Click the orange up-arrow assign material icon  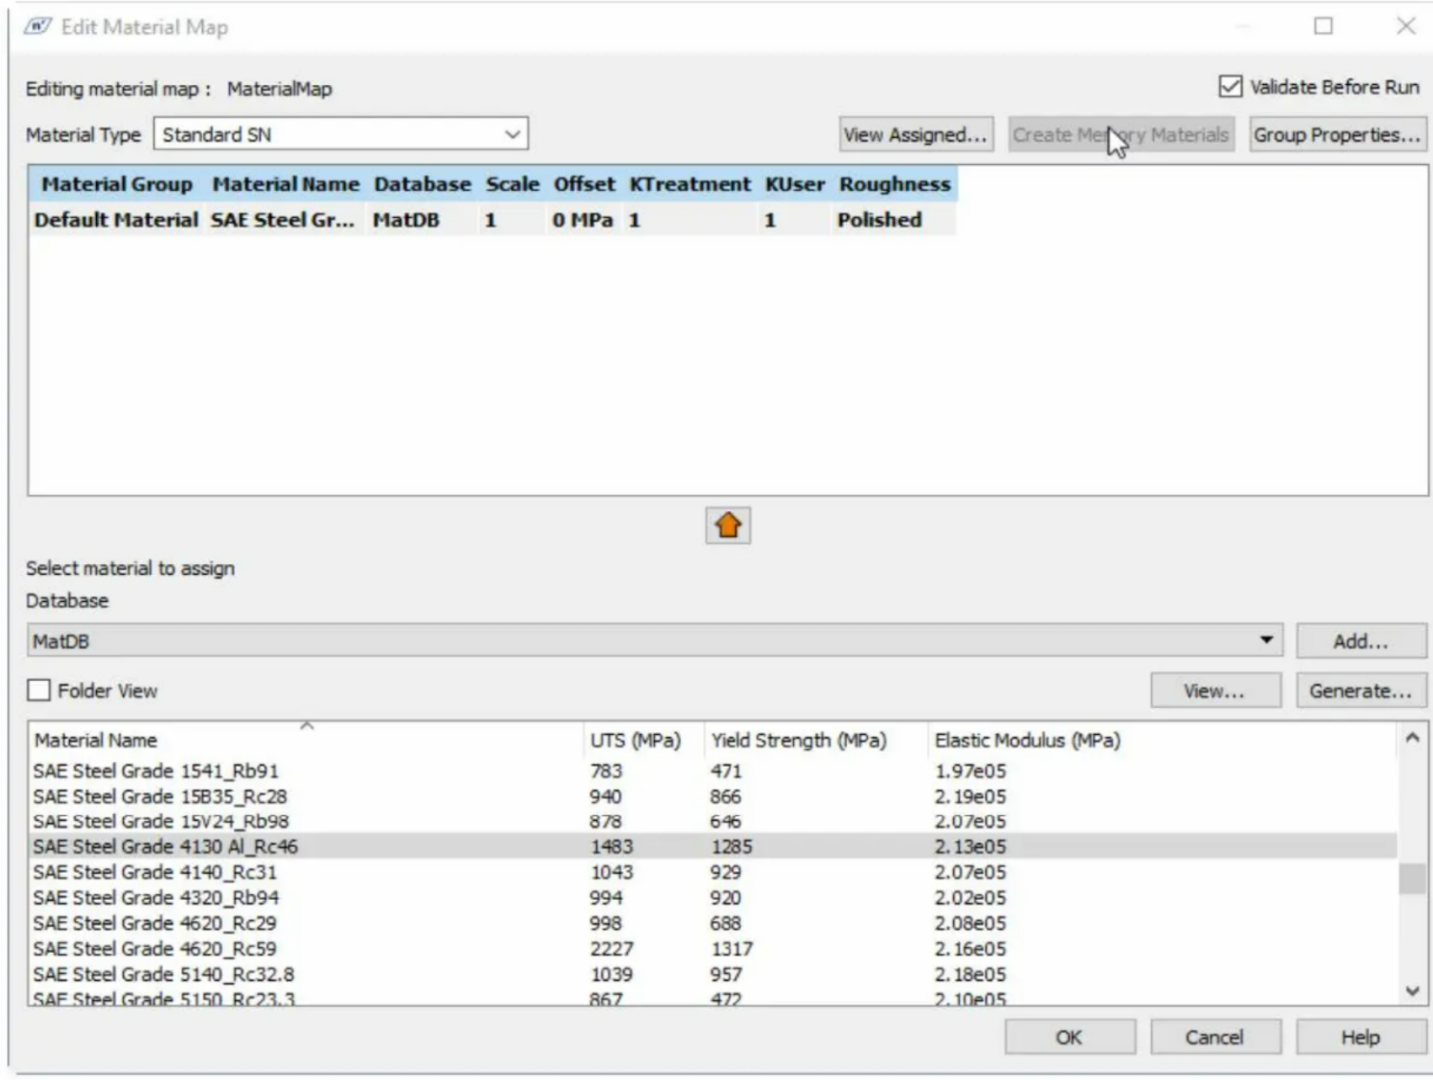click(x=728, y=525)
